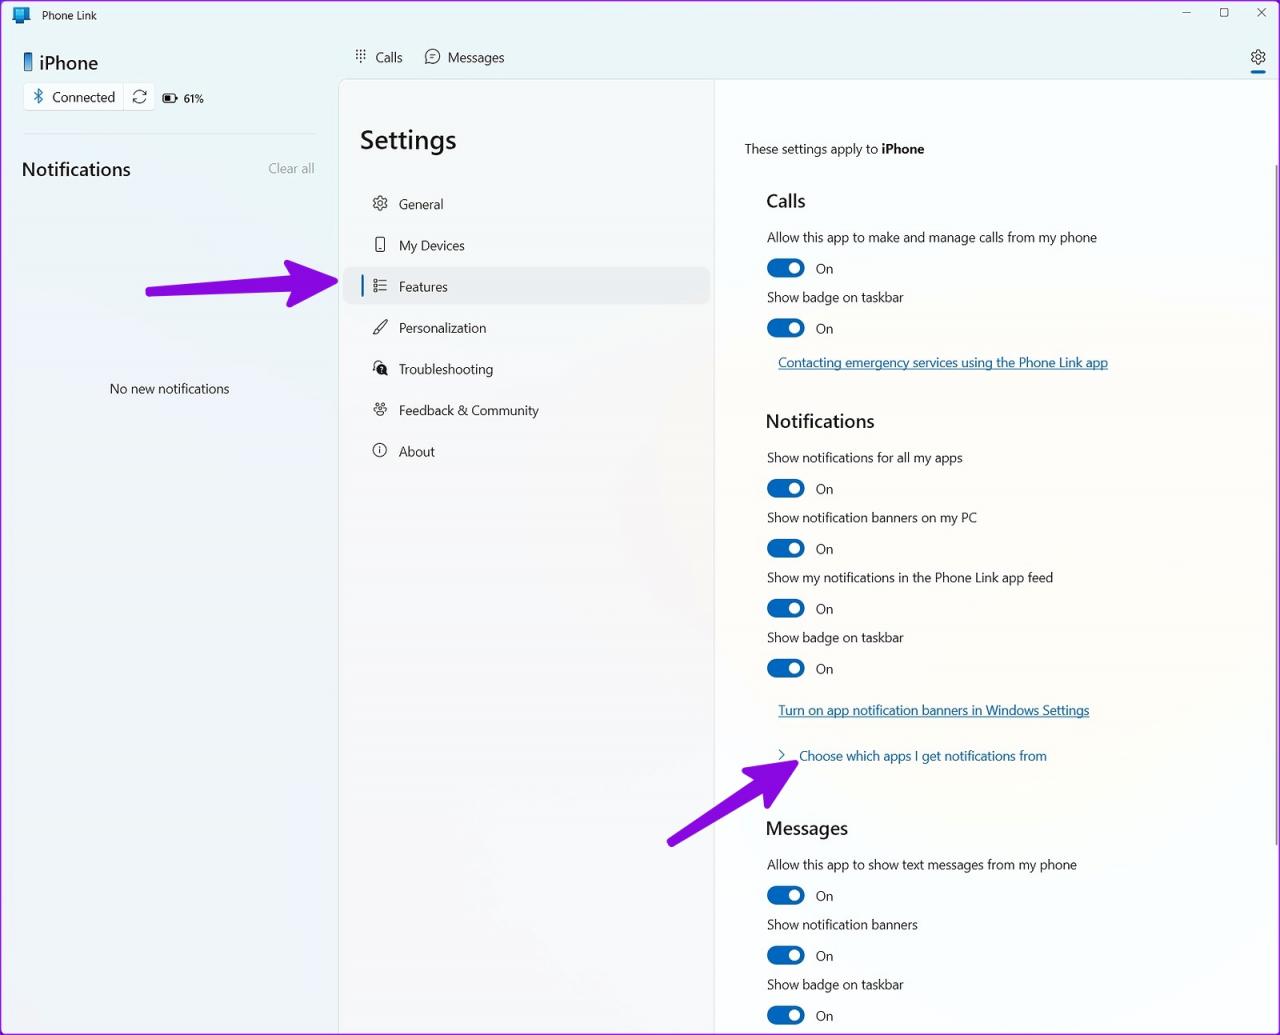Open General settings section

pyautogui.click(x=421, y=204)
